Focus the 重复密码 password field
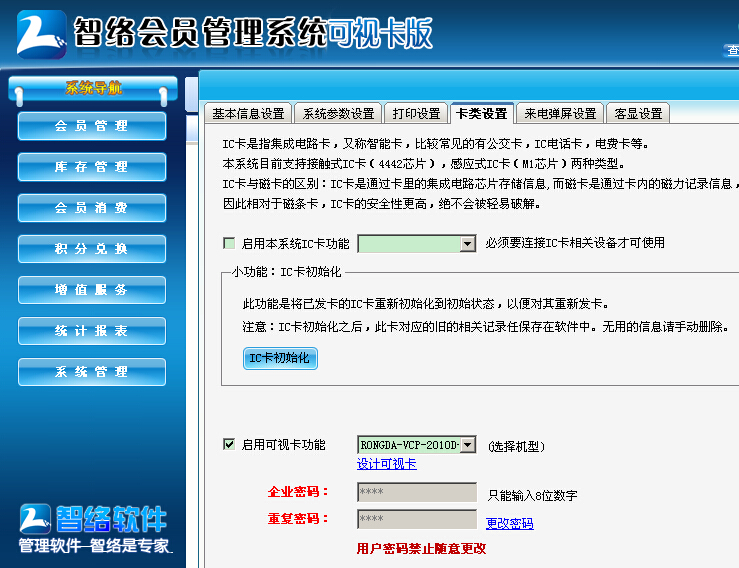The image size is (739, 568). point(417,519)
